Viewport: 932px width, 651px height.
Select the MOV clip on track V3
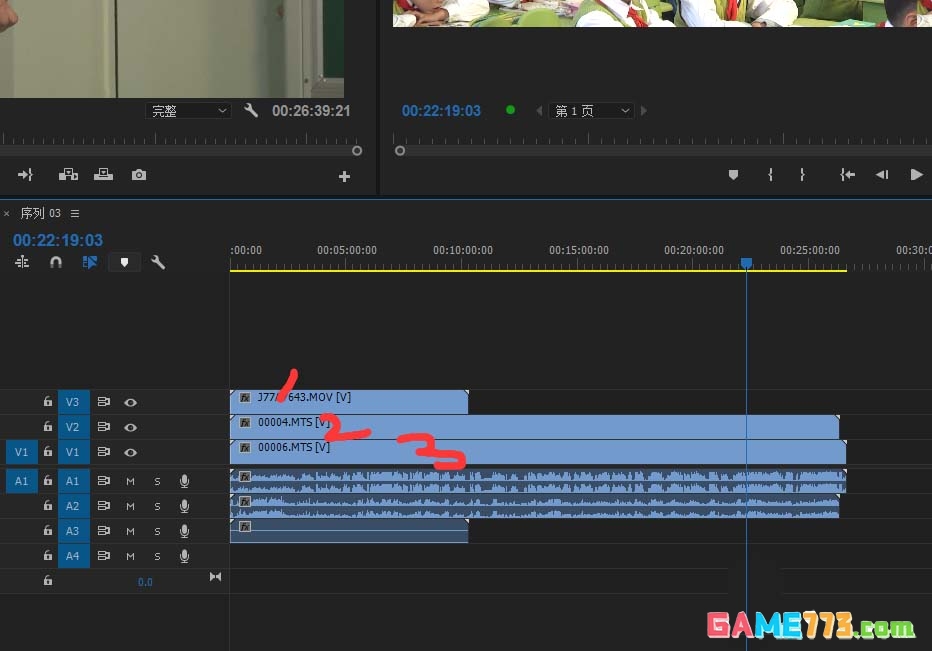349,402
